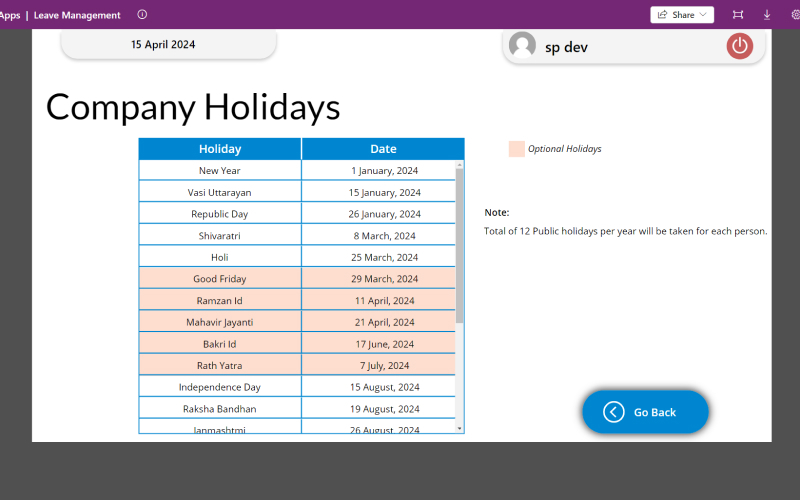This screenshot has height=500, width=800.
Task: Select the Ramzan Id cell
Action: coord(220,301)
